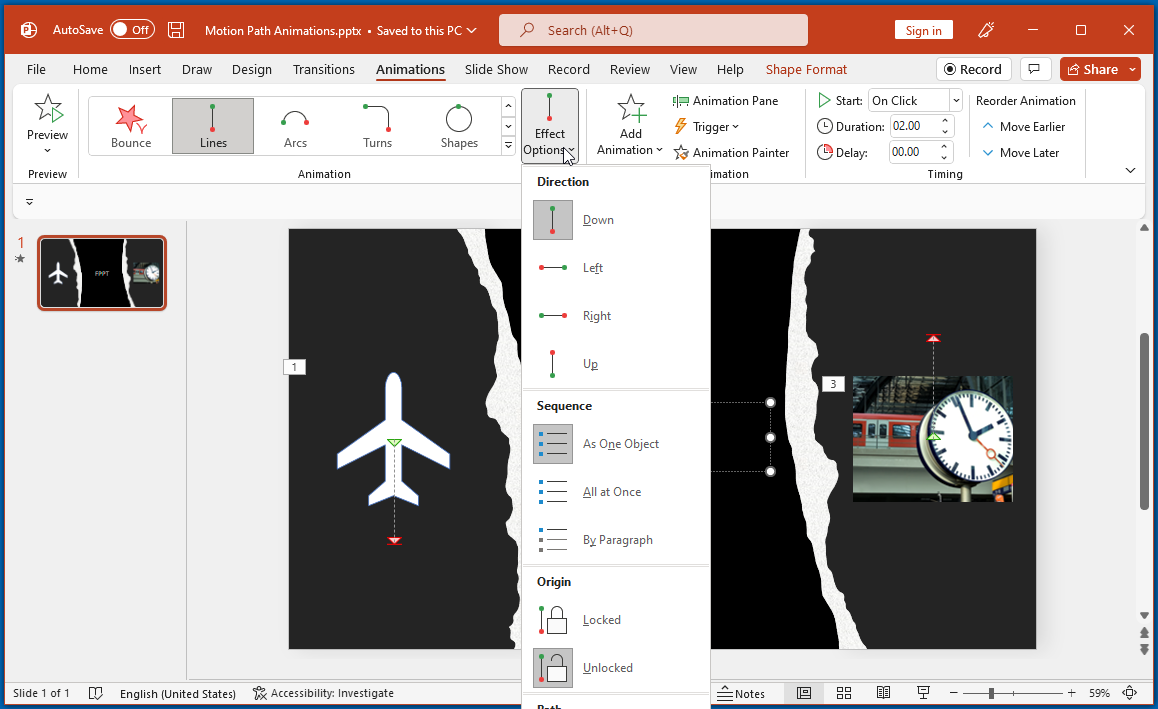Open the Animation Pane
Screen dimensions: 1158x709
(x=725, y=101)
